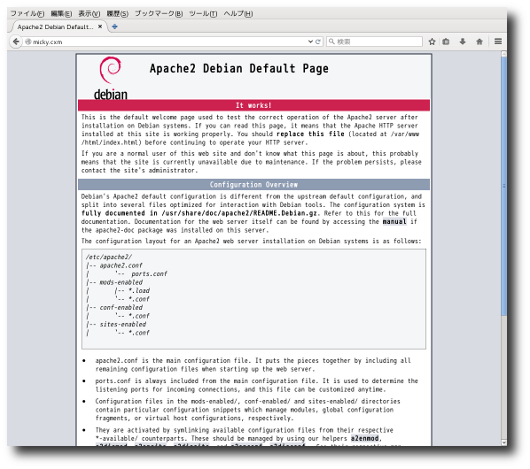Click the site identity globe icon
Viewport: 530px width, 469px height.
[28, 42]
